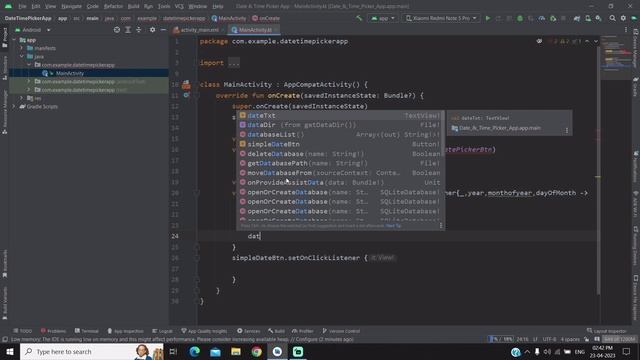The height and width of the screenshot is (360, 640).
Task: Run the app with green play button
Action: [x=488, y=18]
